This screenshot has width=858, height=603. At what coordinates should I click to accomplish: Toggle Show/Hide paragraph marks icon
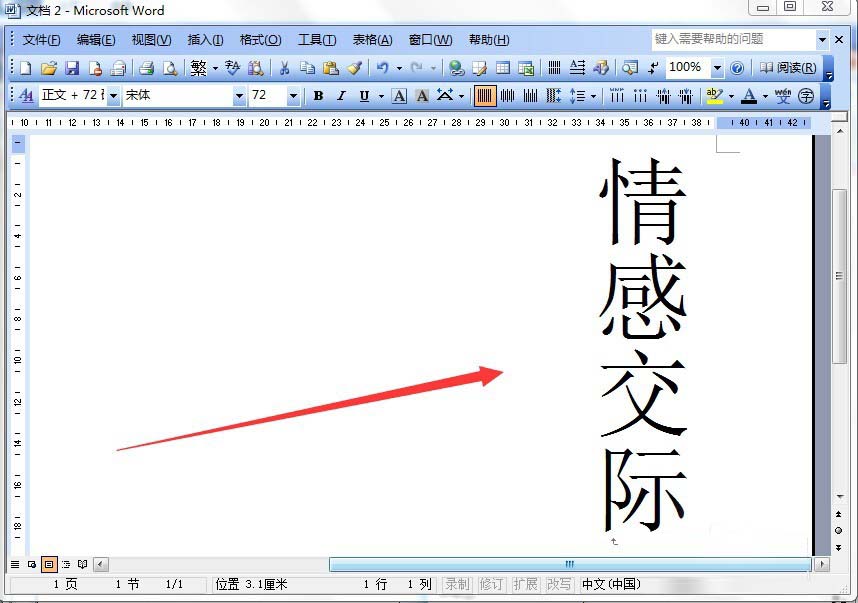click(x=653, y=68)
